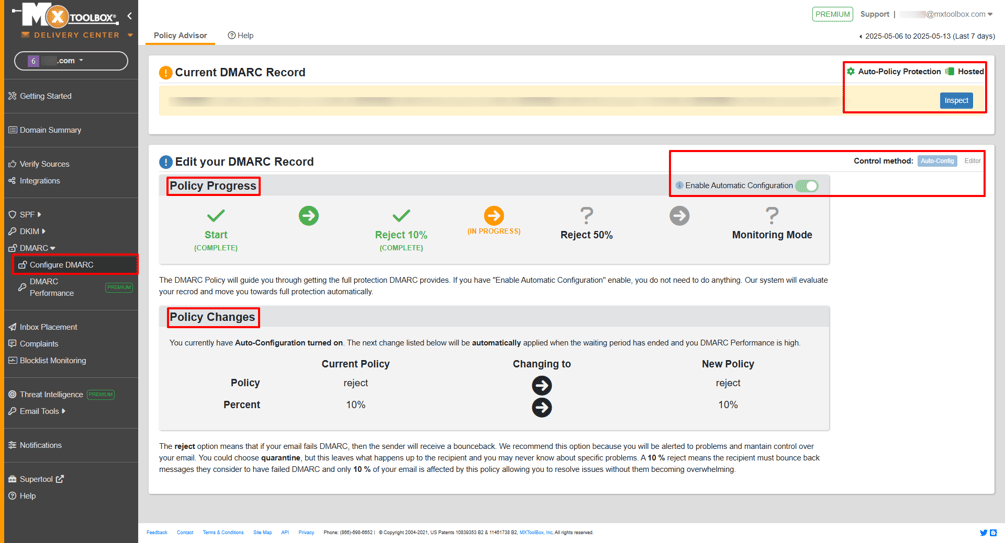Image resolution: width=1005 pixels, height=543 pixels.
Task: Open the Twitter icon in footer
Action: click(x=983, y=533)
